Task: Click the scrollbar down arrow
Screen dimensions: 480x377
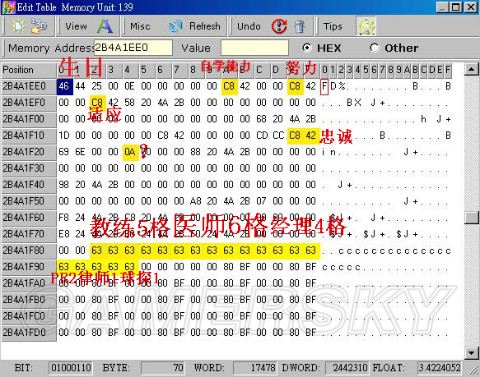Action: 471,353
